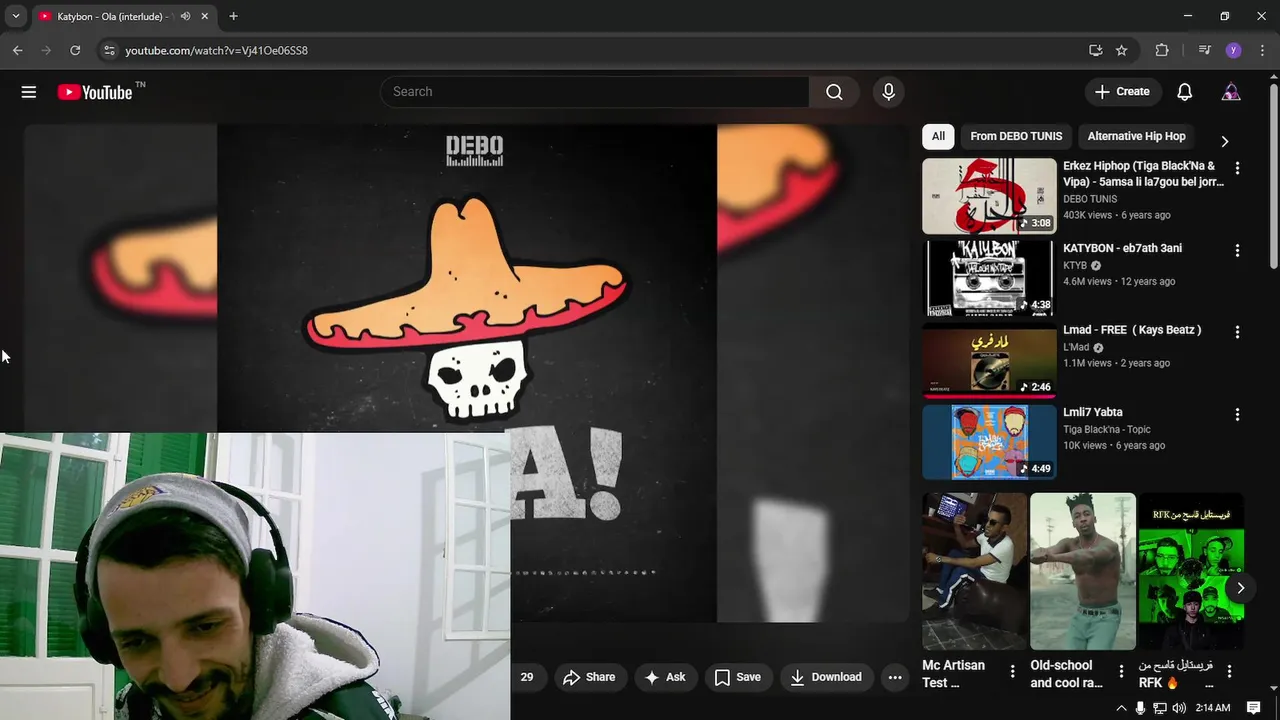
Task: Save video to playlist
Action: 738,677
